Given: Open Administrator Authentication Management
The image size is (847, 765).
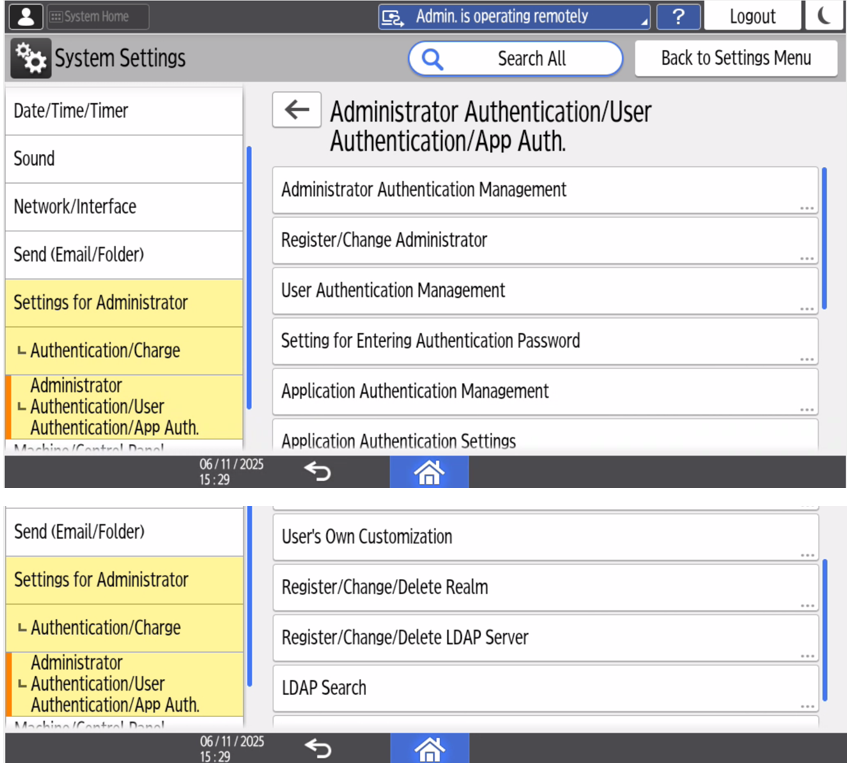Looking at the screenshot, I should (x=545, y=190).
